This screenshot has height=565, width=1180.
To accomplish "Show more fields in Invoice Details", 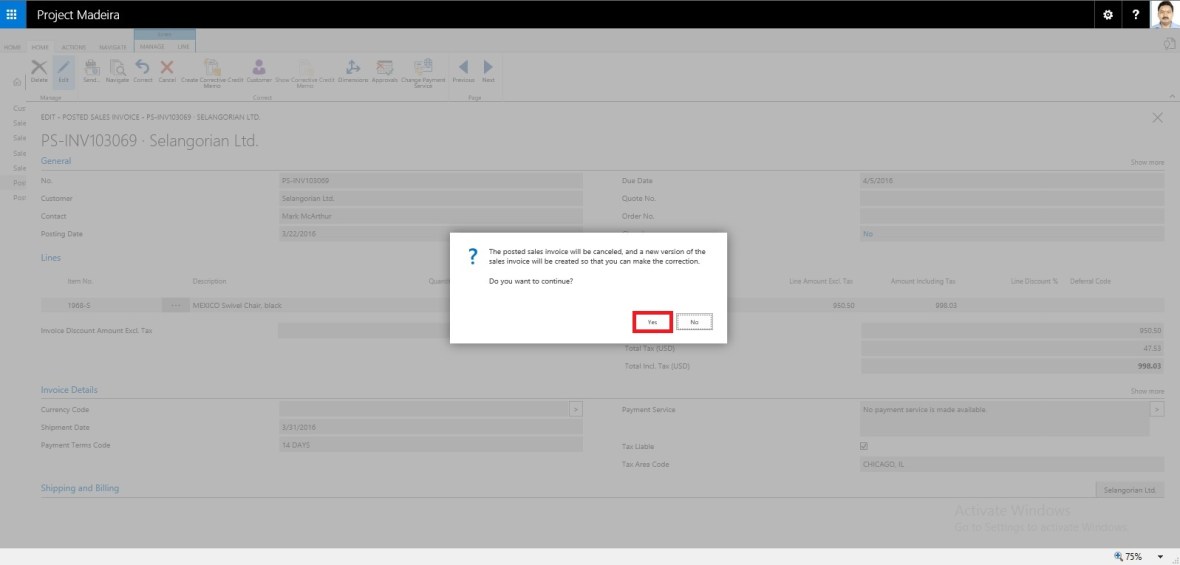I will [x=1147, y=391].
